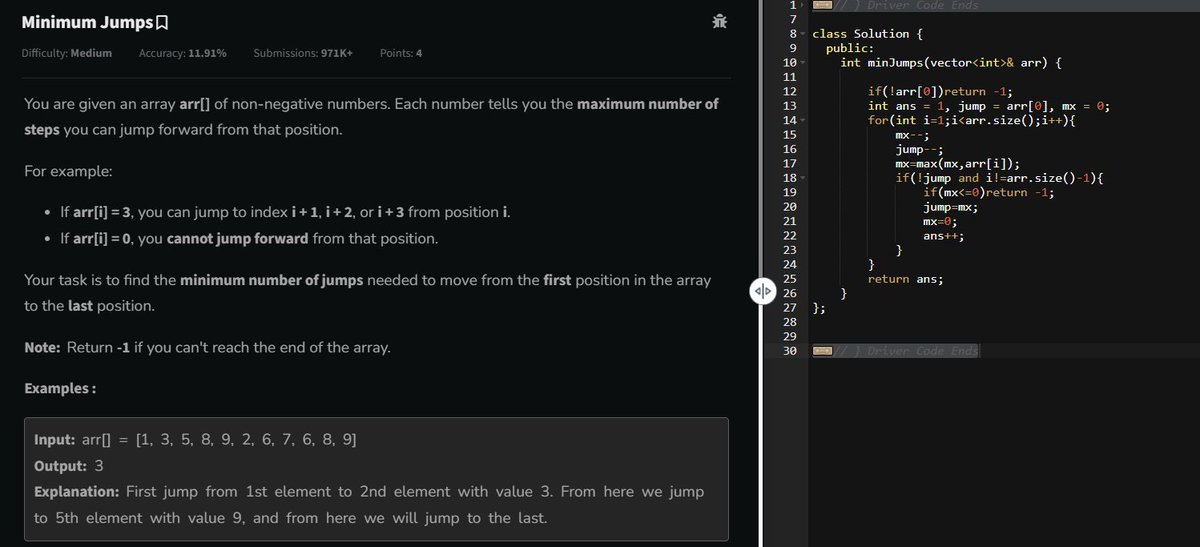Click the 'Accuracy: 11.91%' stat

click(182, 52)
